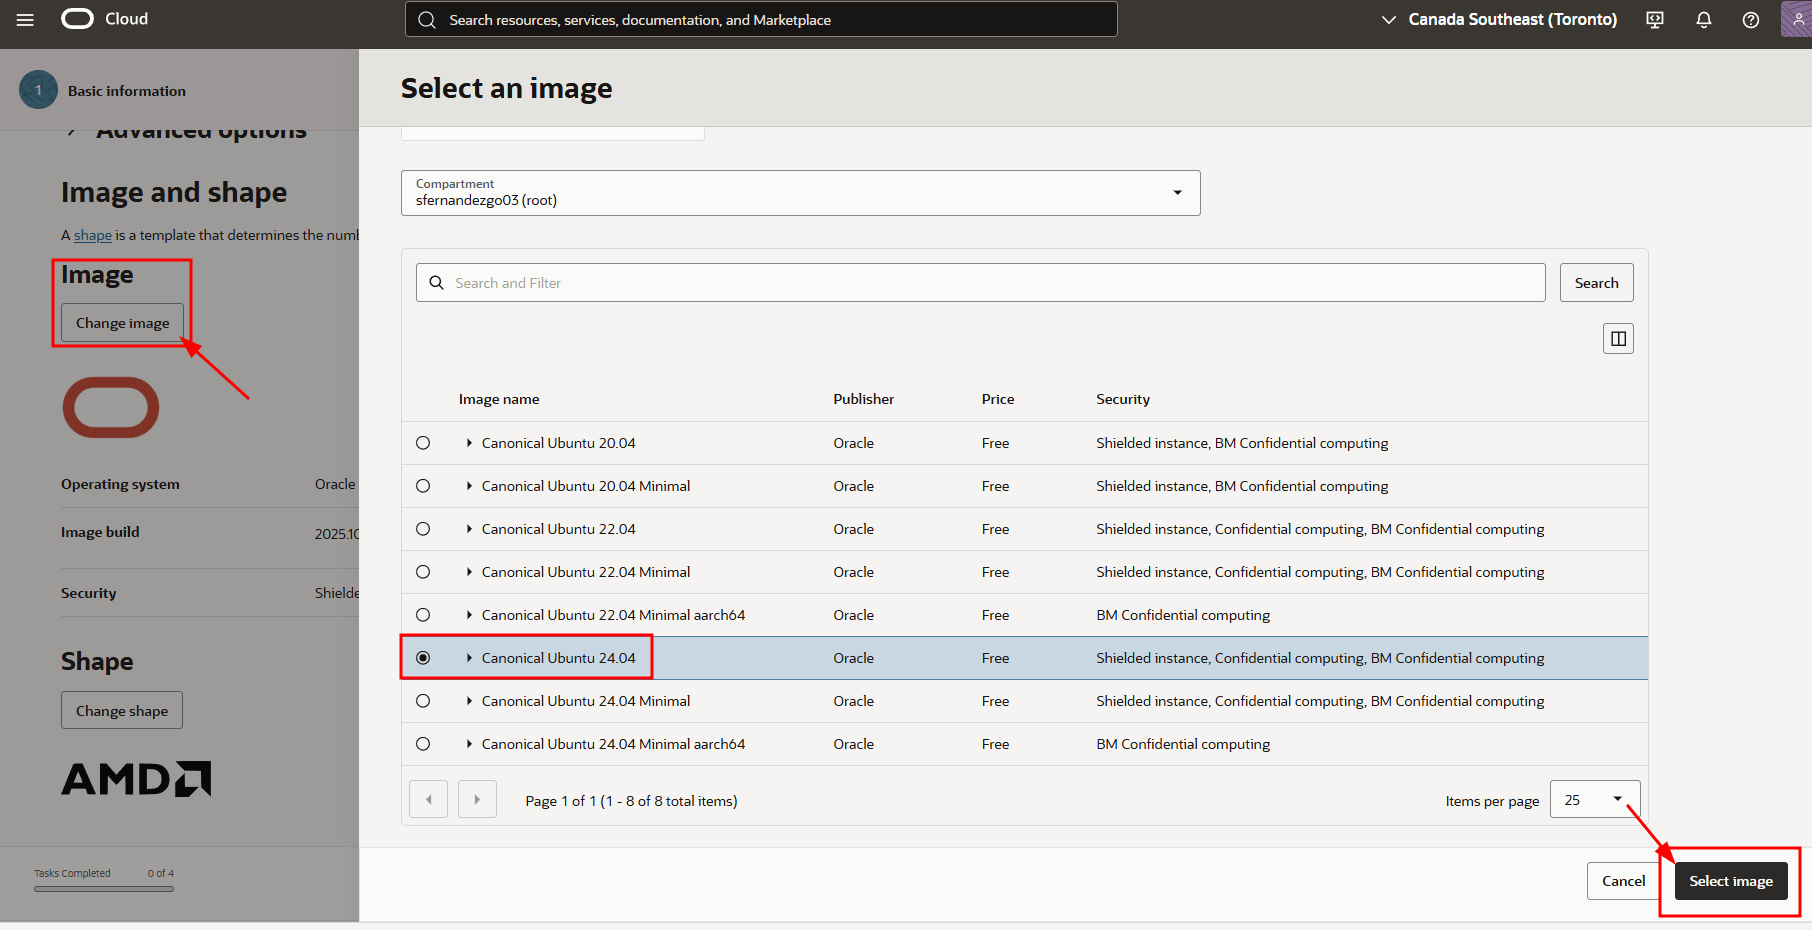The width and height of the screenshot is (1812, 930).
Task: Open the Items per page dropdown
Action: pos(1594,799)
